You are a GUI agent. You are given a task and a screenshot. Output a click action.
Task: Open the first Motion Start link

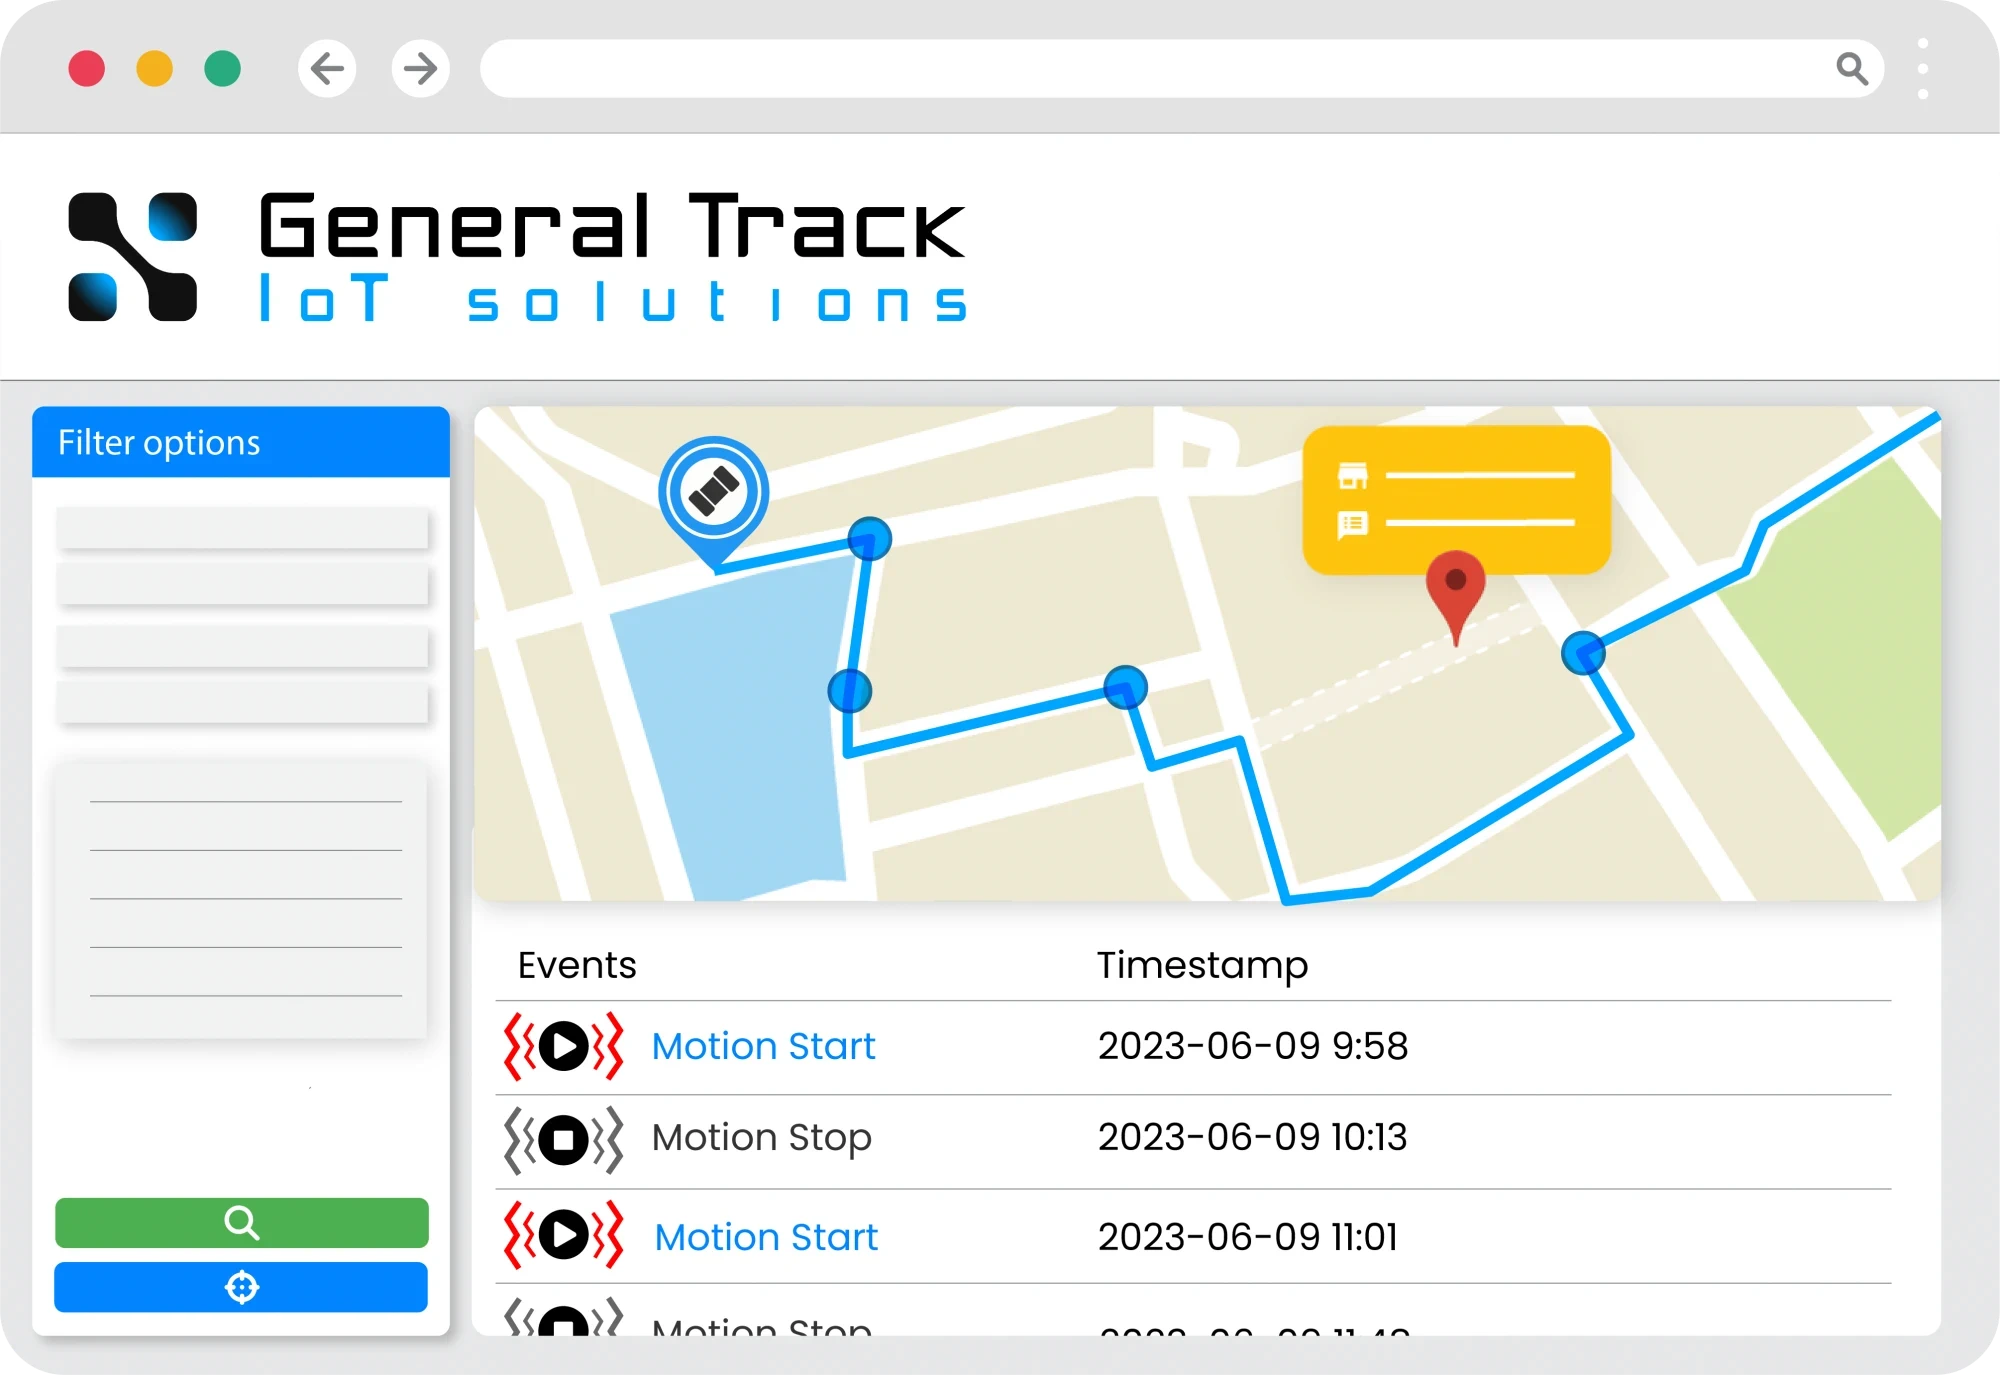point(763,1046)
